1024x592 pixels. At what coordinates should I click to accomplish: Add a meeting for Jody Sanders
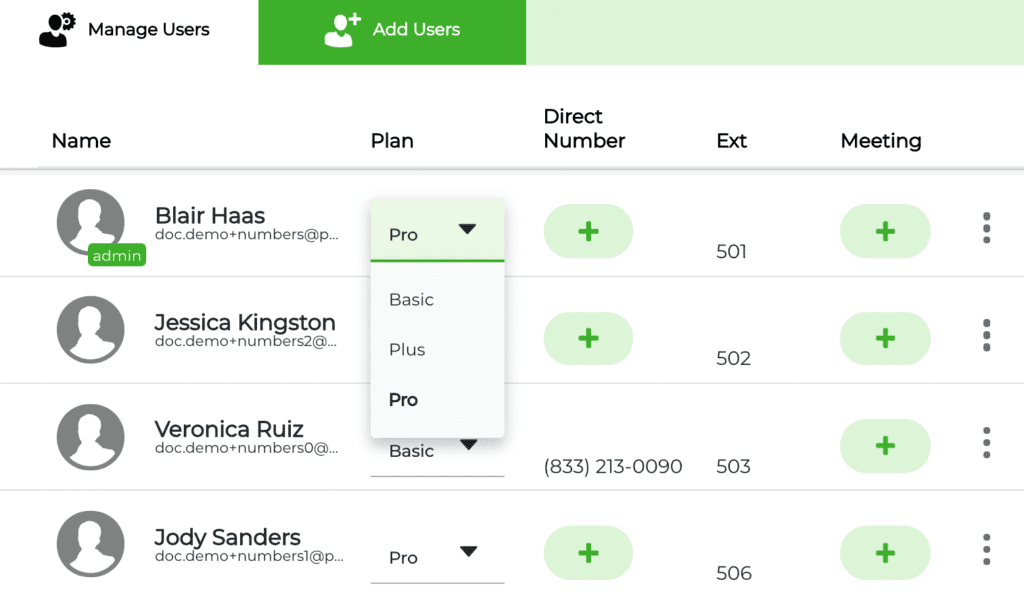(885, 553)
